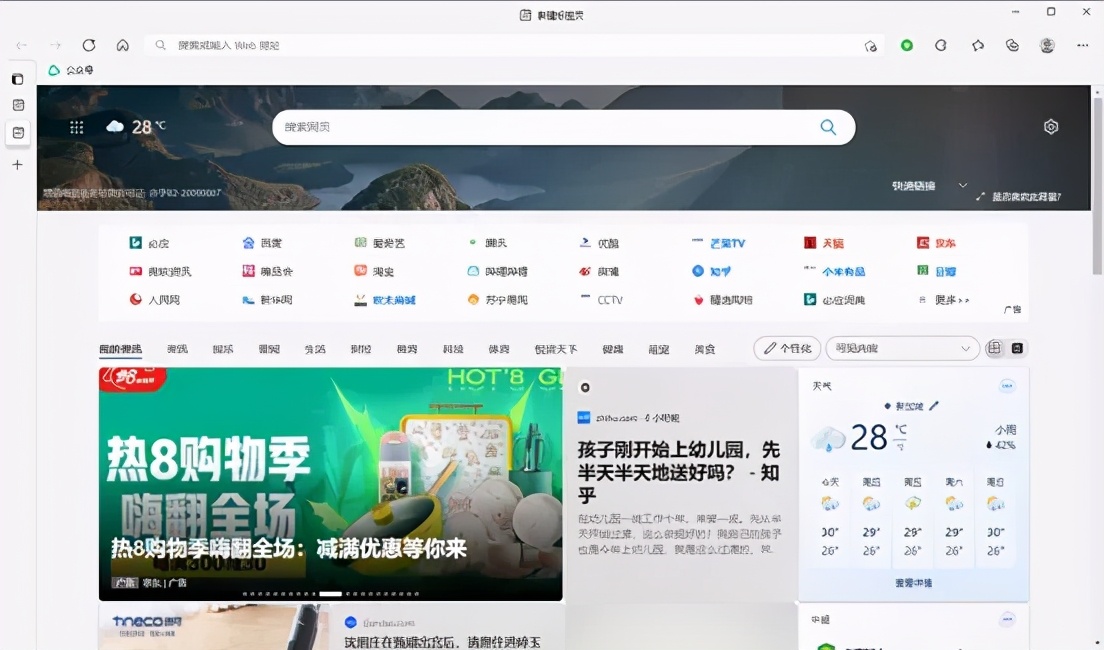Expand 更多 to show more site shortcuts
The image size is (1104, 650).
point(946,299)
